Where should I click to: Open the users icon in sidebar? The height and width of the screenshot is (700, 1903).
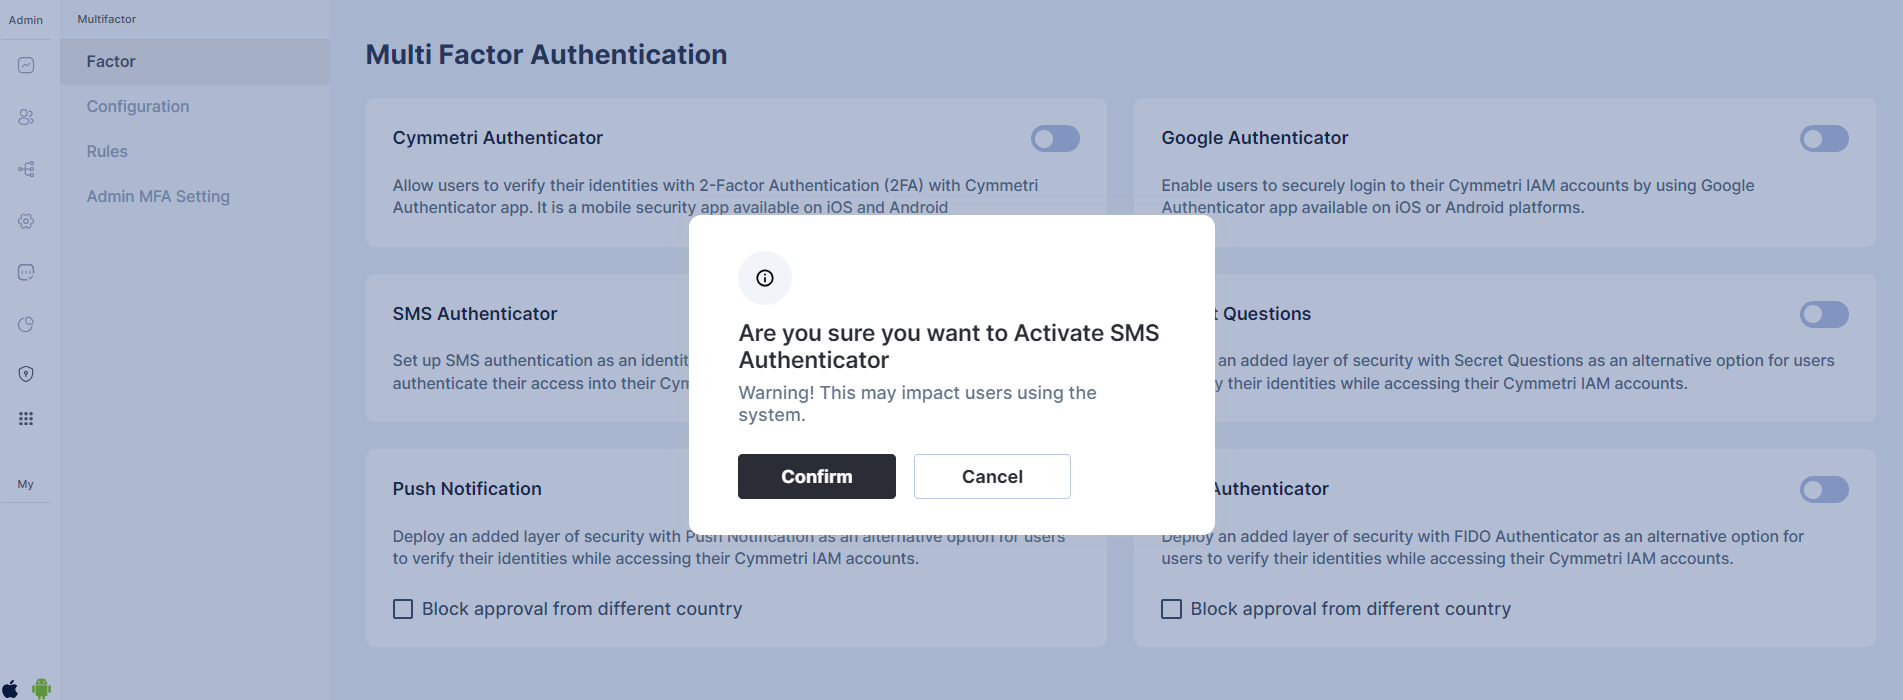[x=26, y=117]
